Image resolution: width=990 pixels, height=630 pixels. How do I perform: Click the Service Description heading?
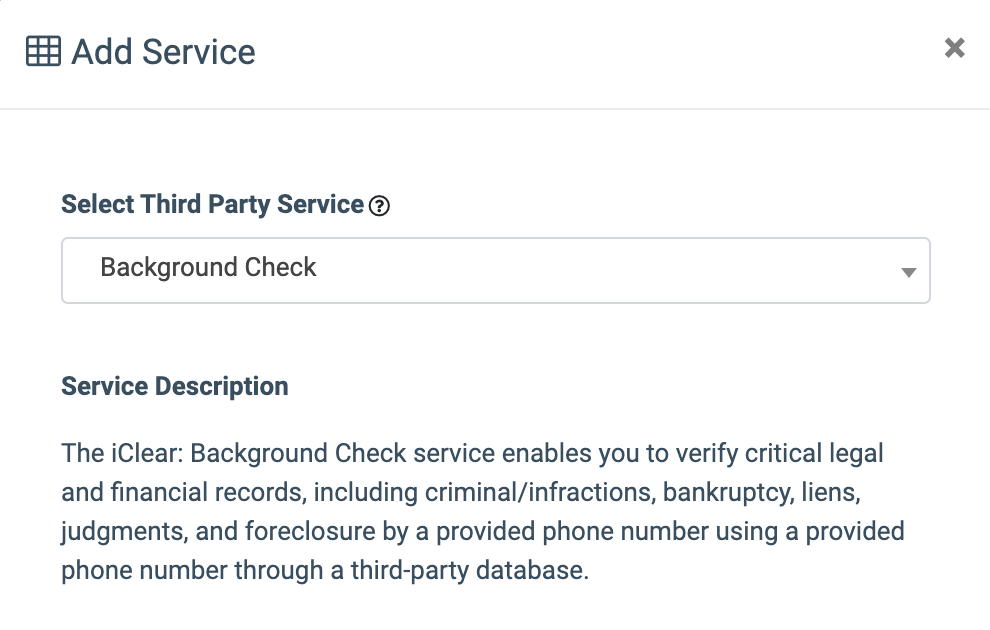pyautogui.click(x=175, y=387)
